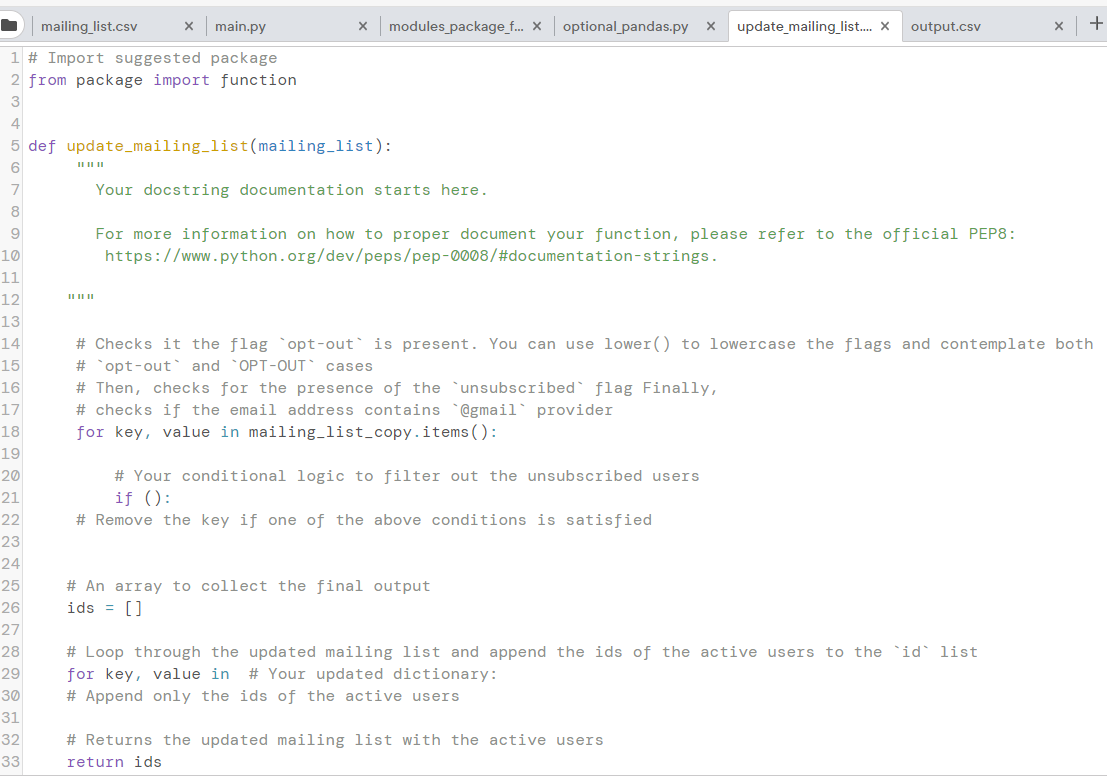Switch to mailing_list.csv tab

tap(89, 26)
